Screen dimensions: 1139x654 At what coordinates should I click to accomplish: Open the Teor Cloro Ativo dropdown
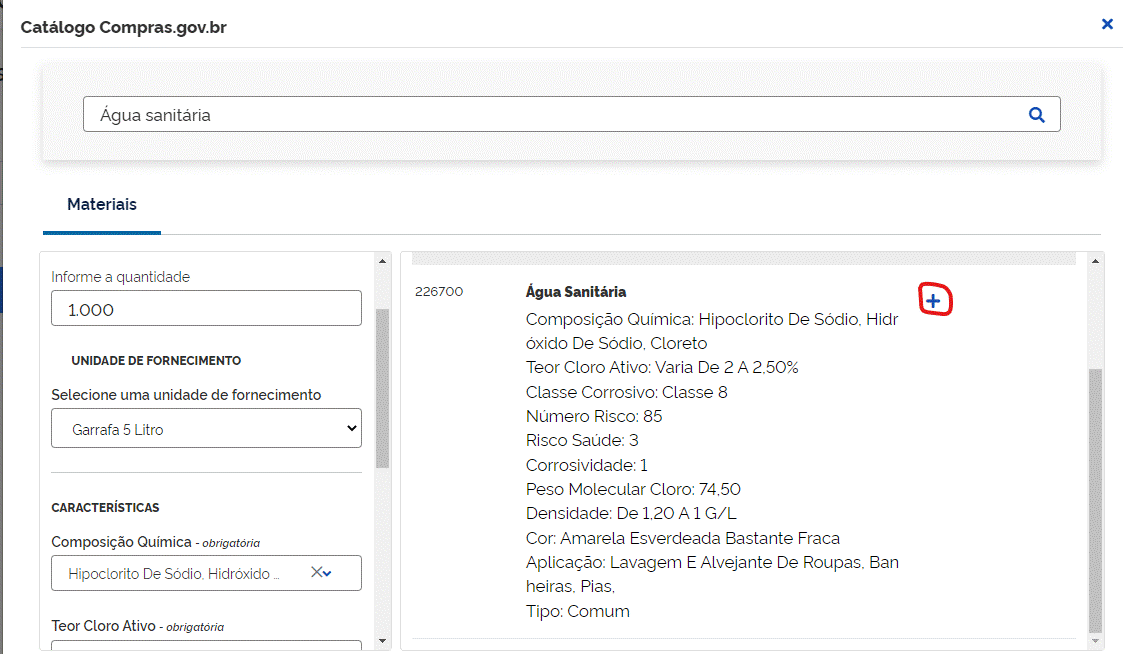click(x=206, y=645)
